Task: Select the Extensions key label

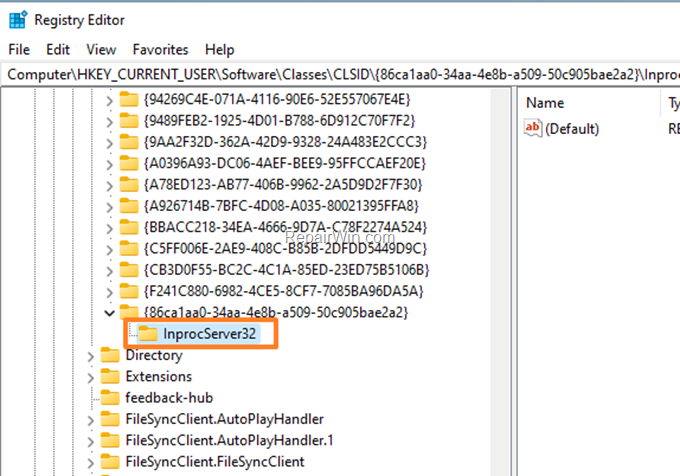Action: [159, 376]
